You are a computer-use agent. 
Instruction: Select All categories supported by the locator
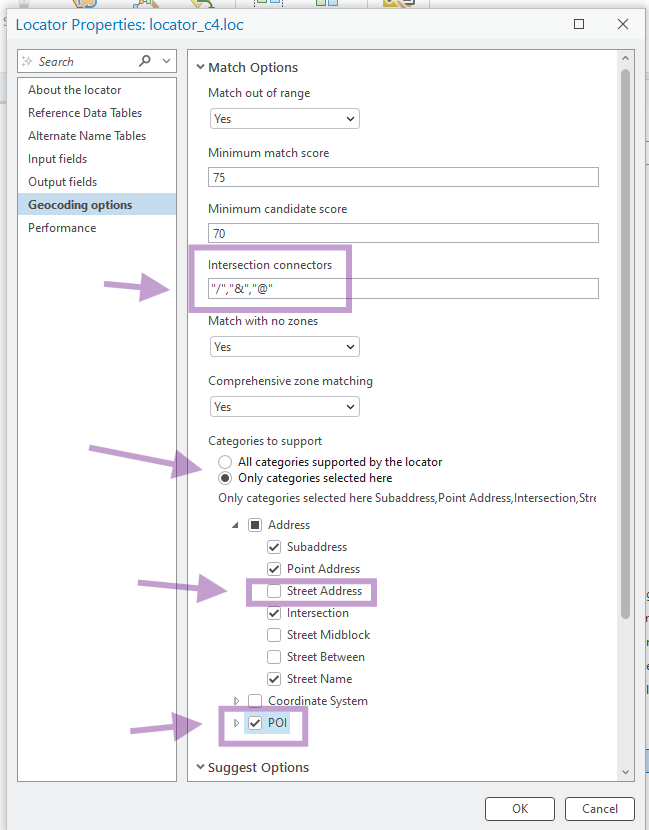click(225, 462)
